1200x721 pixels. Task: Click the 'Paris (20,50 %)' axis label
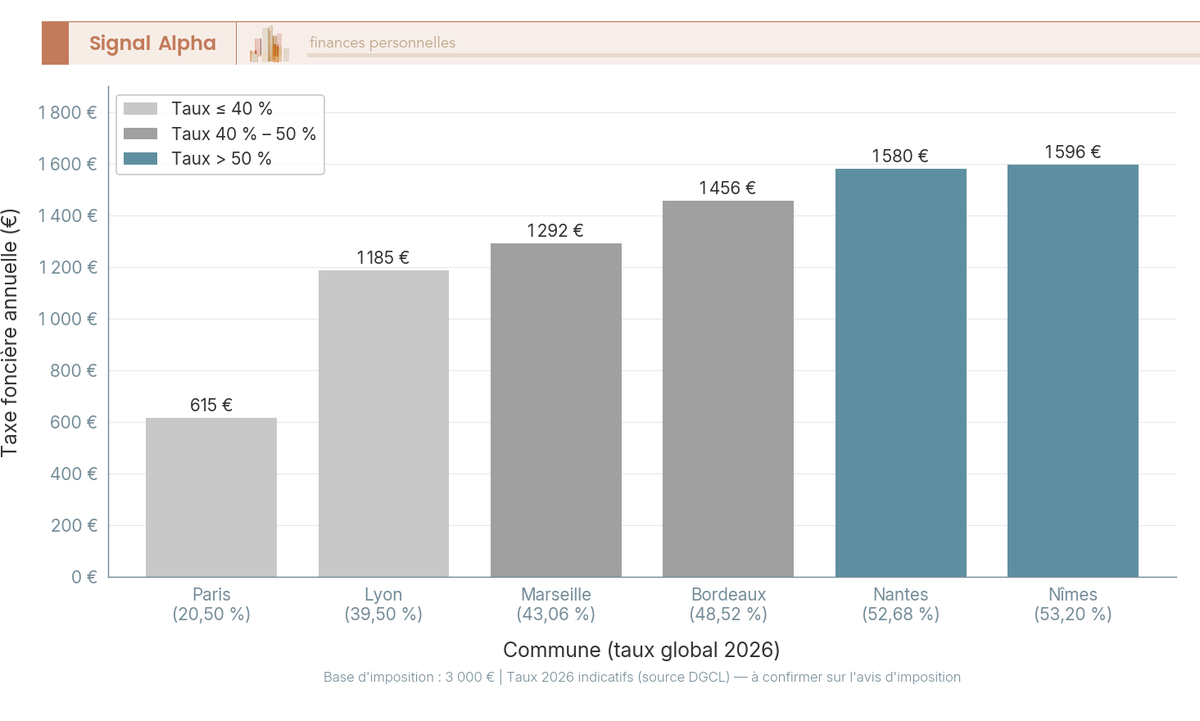pos(211,604)
